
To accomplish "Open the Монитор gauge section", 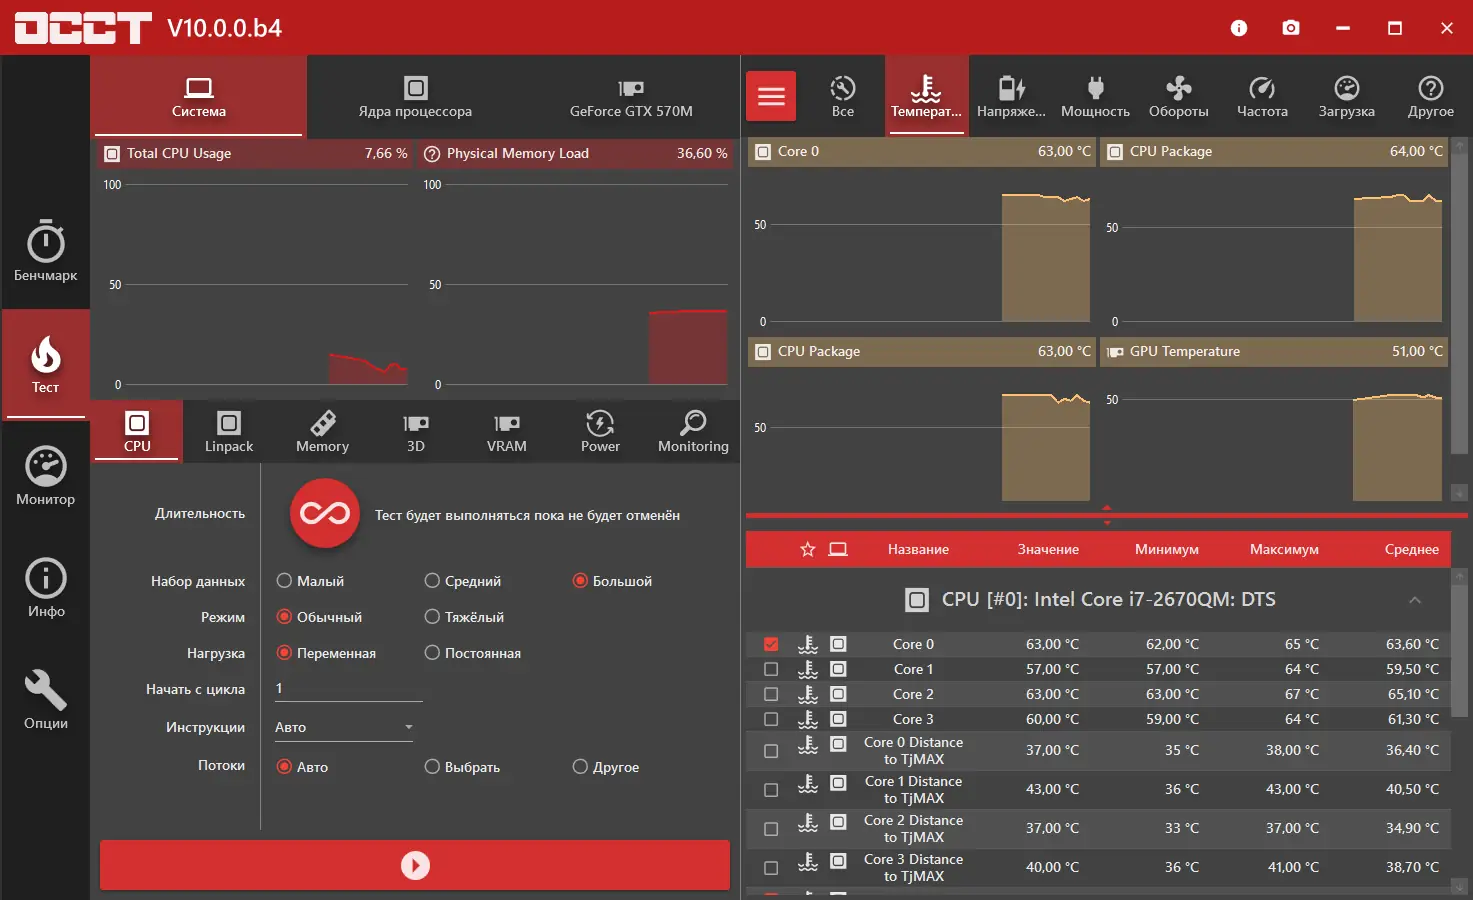I will 45,476.
